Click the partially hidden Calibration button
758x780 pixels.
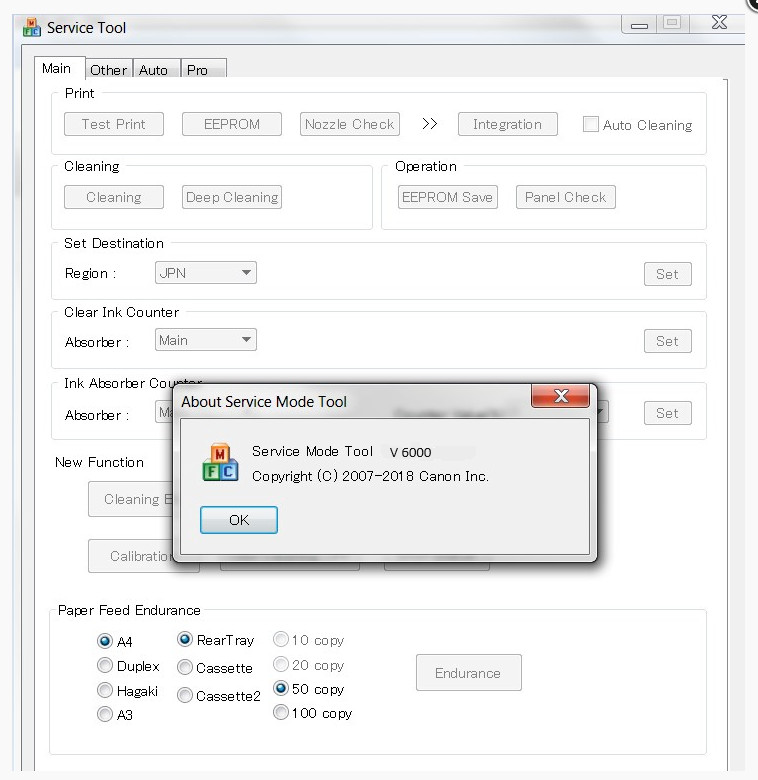tap(131, 556)
